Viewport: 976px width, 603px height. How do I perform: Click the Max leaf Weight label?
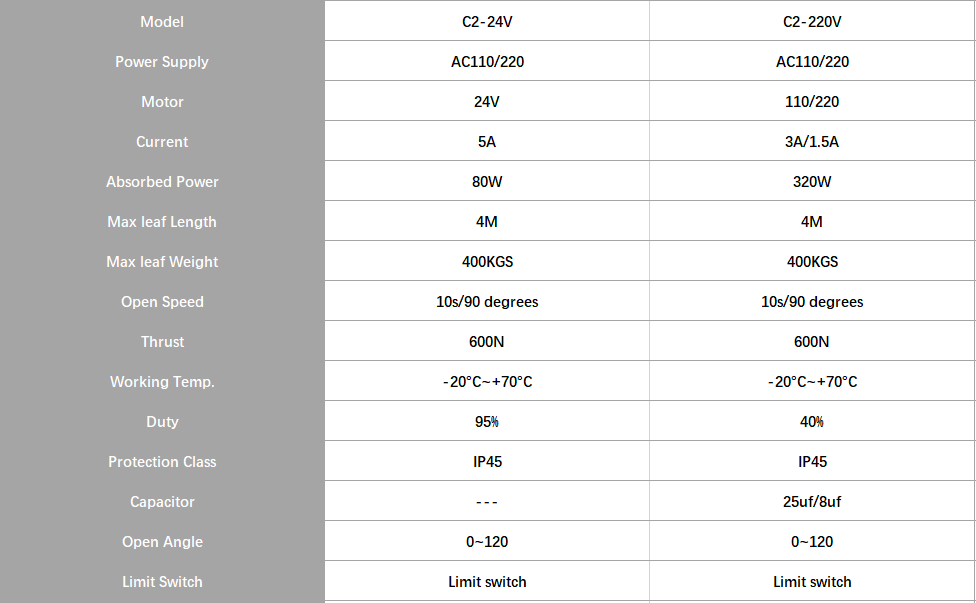click(x=162, y=262)
